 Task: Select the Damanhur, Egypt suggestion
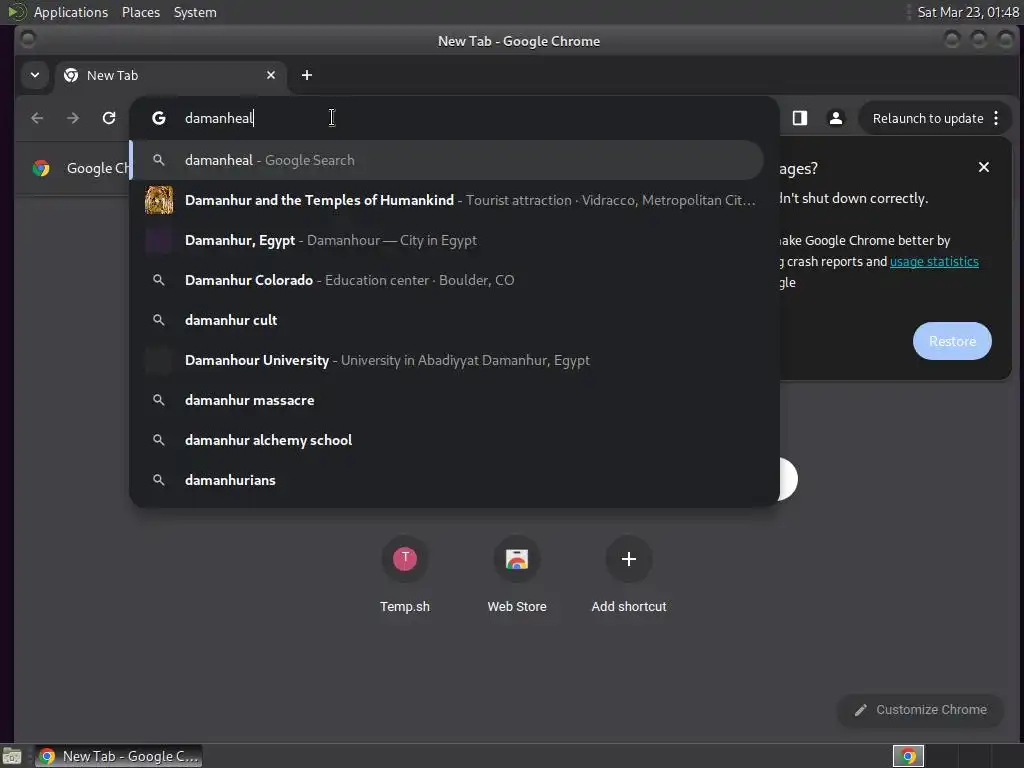(447, 240)
